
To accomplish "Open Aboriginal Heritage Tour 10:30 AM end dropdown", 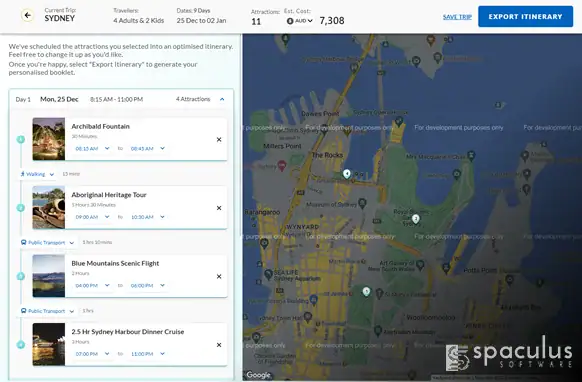I will pos(147,217).
